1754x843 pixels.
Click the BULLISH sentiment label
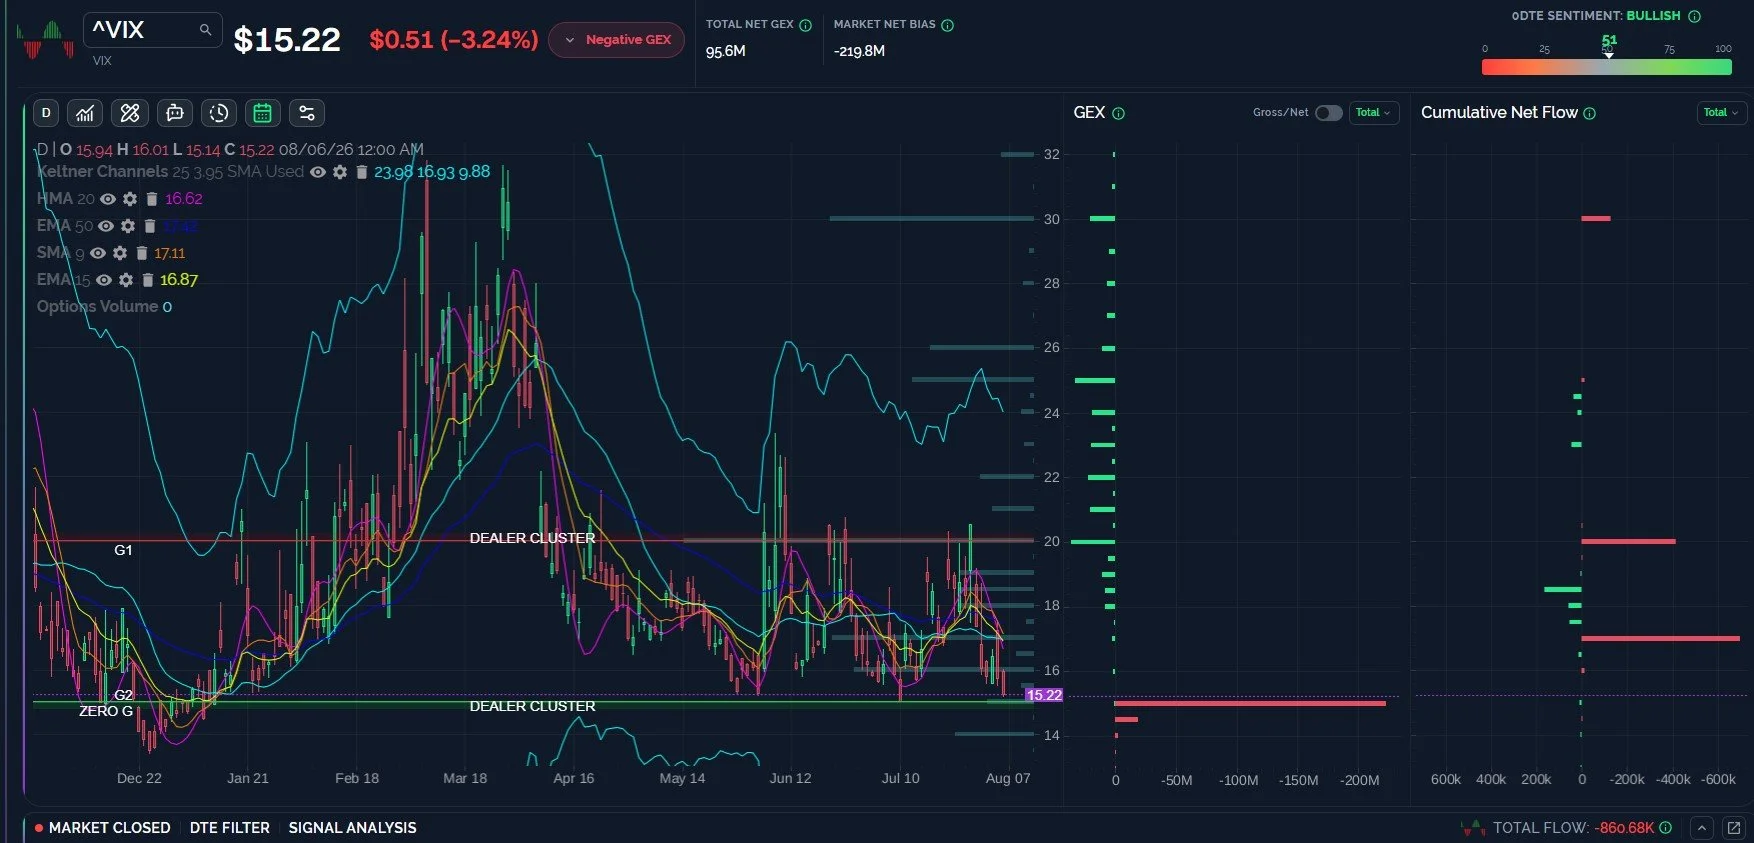coord(1654,16)
